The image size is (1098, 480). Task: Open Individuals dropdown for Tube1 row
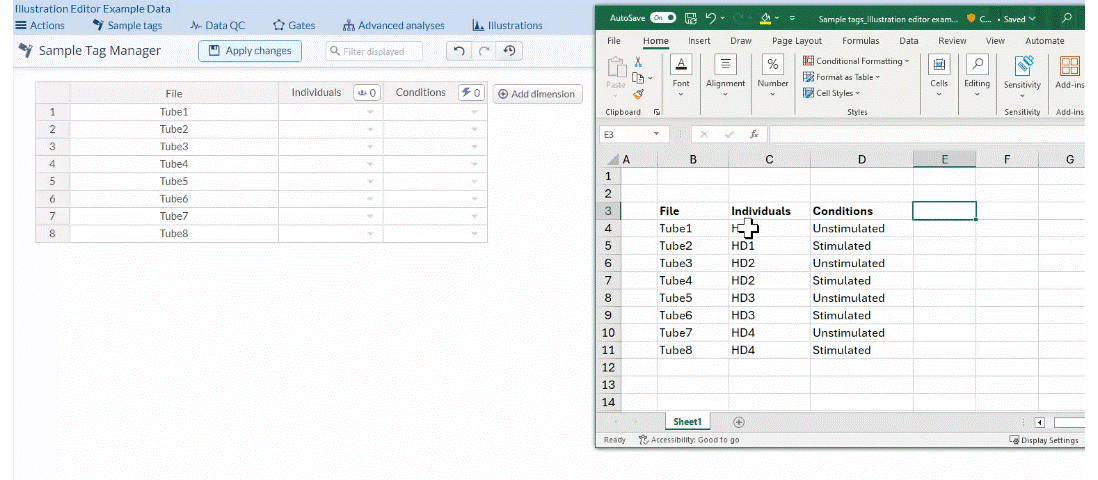pos(371,112)
